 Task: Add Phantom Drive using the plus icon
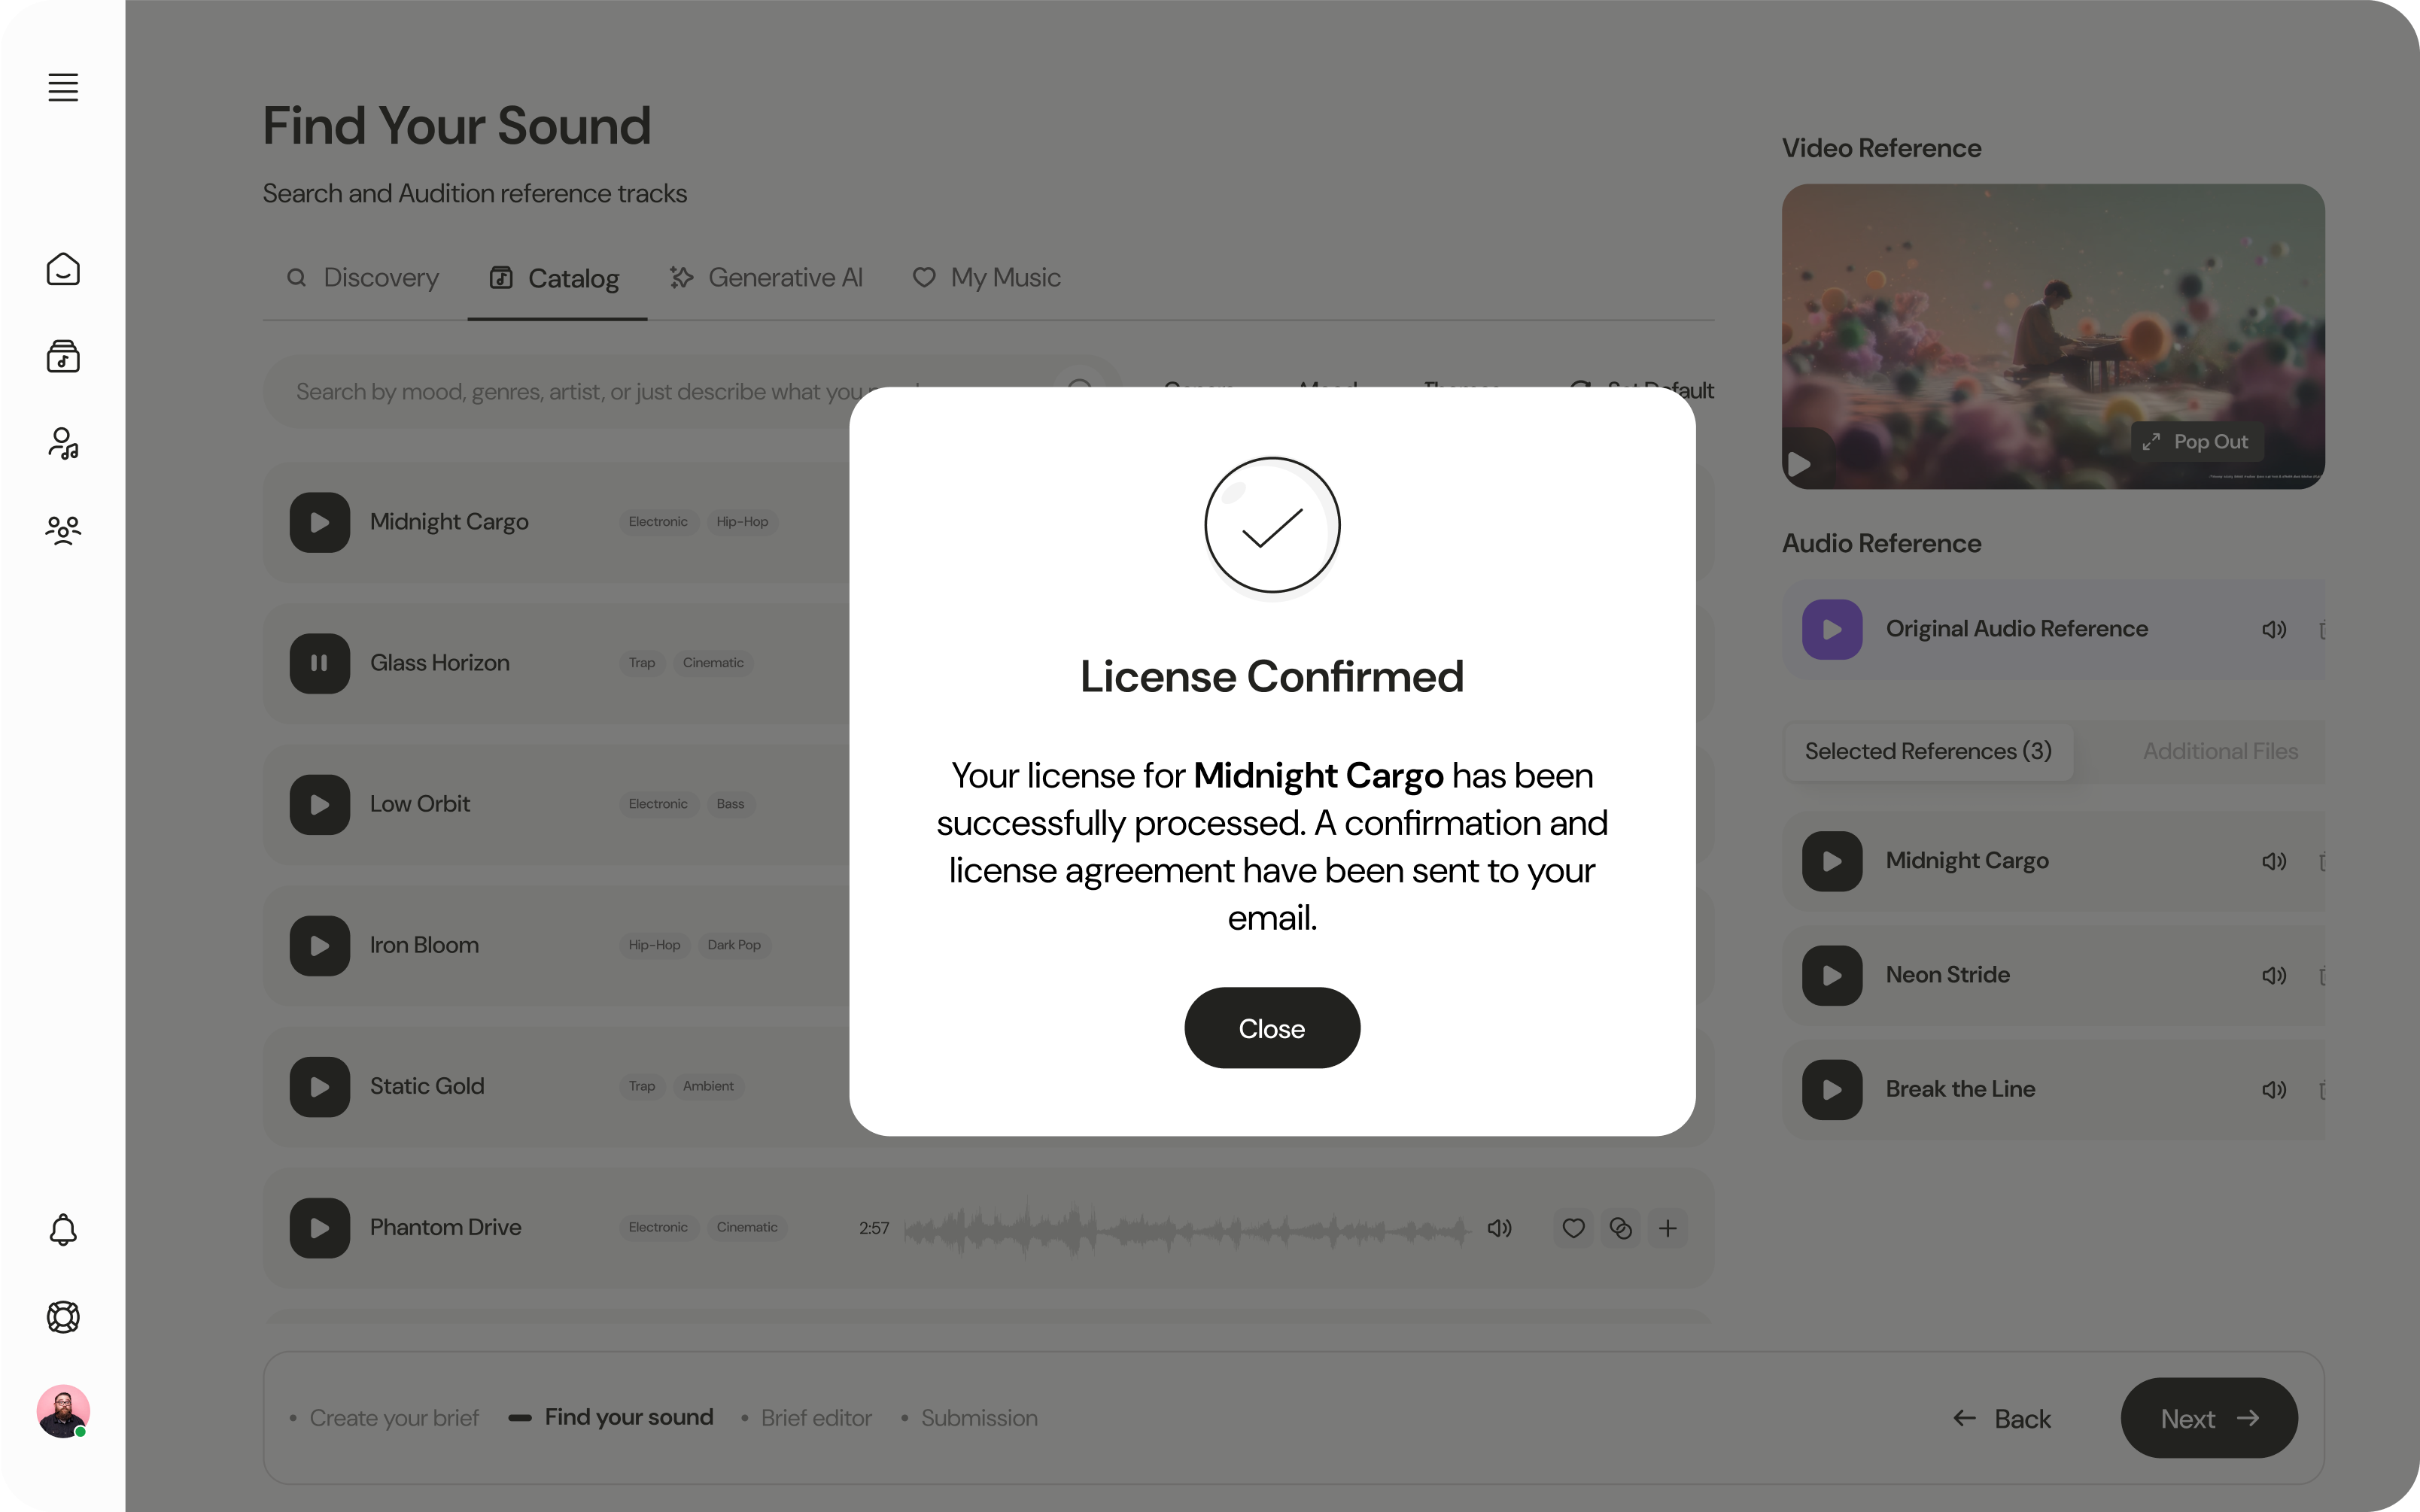coord(1667,1228)
